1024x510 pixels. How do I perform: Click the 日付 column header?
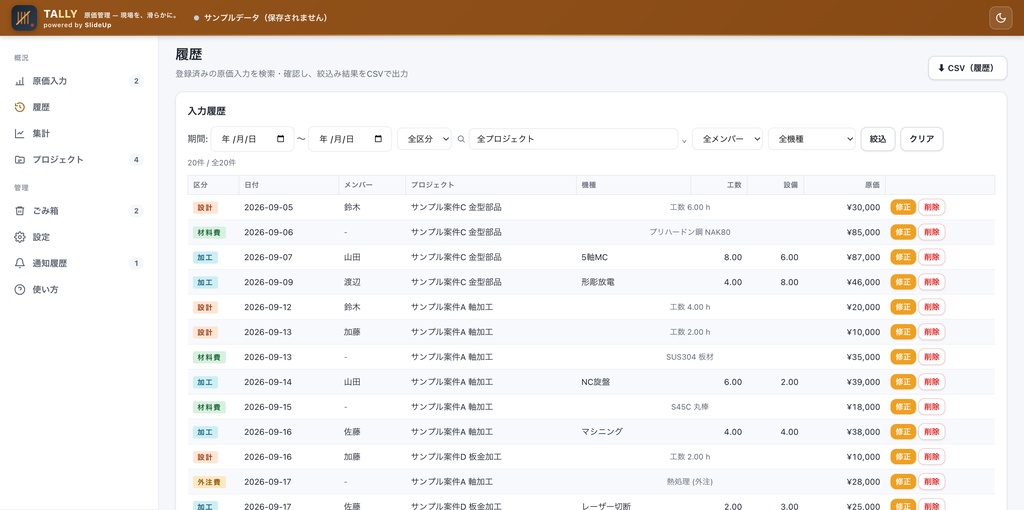click(x=289, y=185)
